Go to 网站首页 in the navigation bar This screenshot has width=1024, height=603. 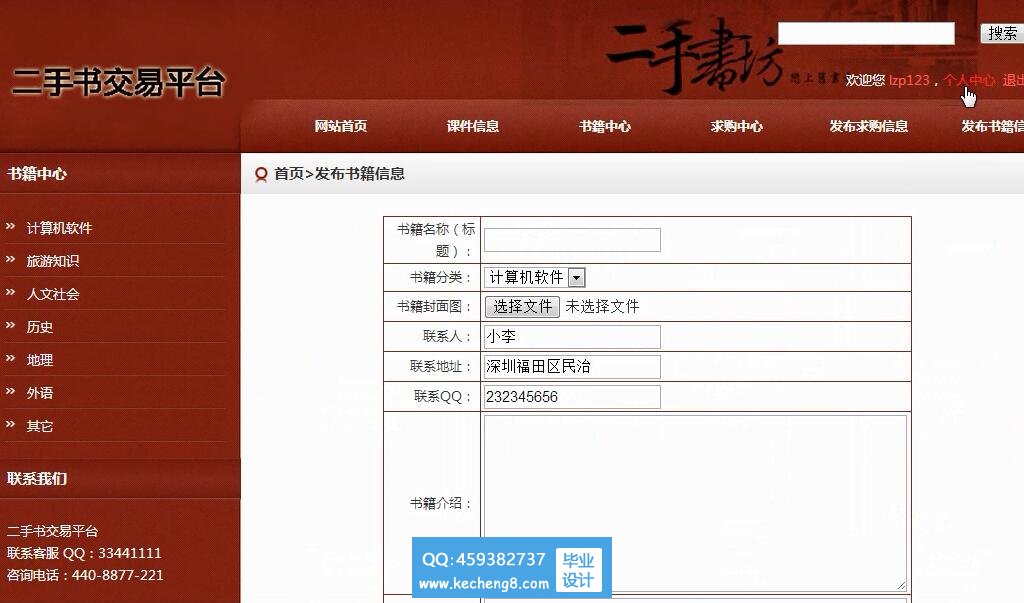341,126
